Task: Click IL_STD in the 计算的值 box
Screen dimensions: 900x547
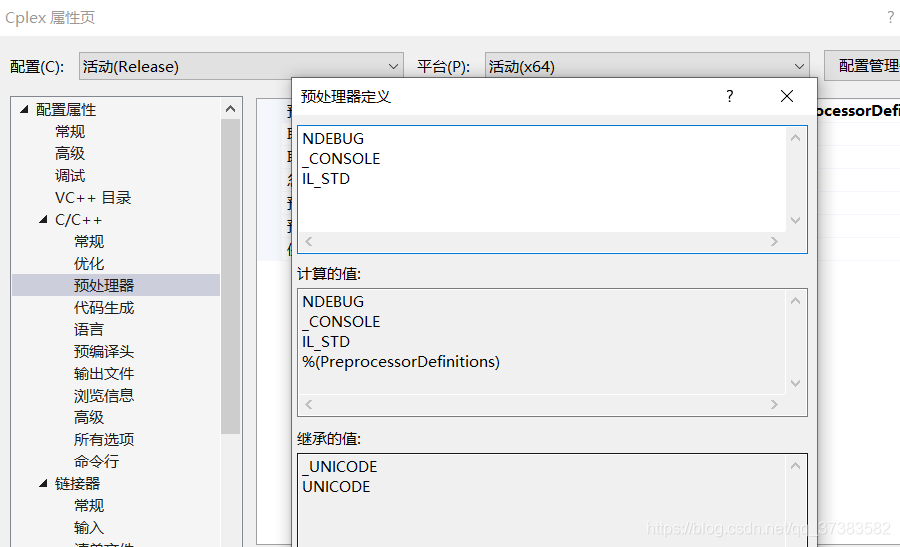Action: click(326, 342)
